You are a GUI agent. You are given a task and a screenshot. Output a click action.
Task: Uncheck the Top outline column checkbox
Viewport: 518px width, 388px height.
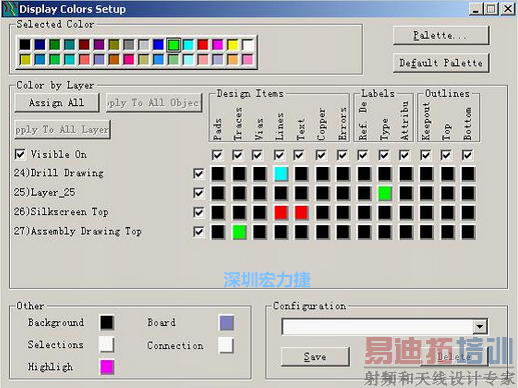click(x=446, y=155)
